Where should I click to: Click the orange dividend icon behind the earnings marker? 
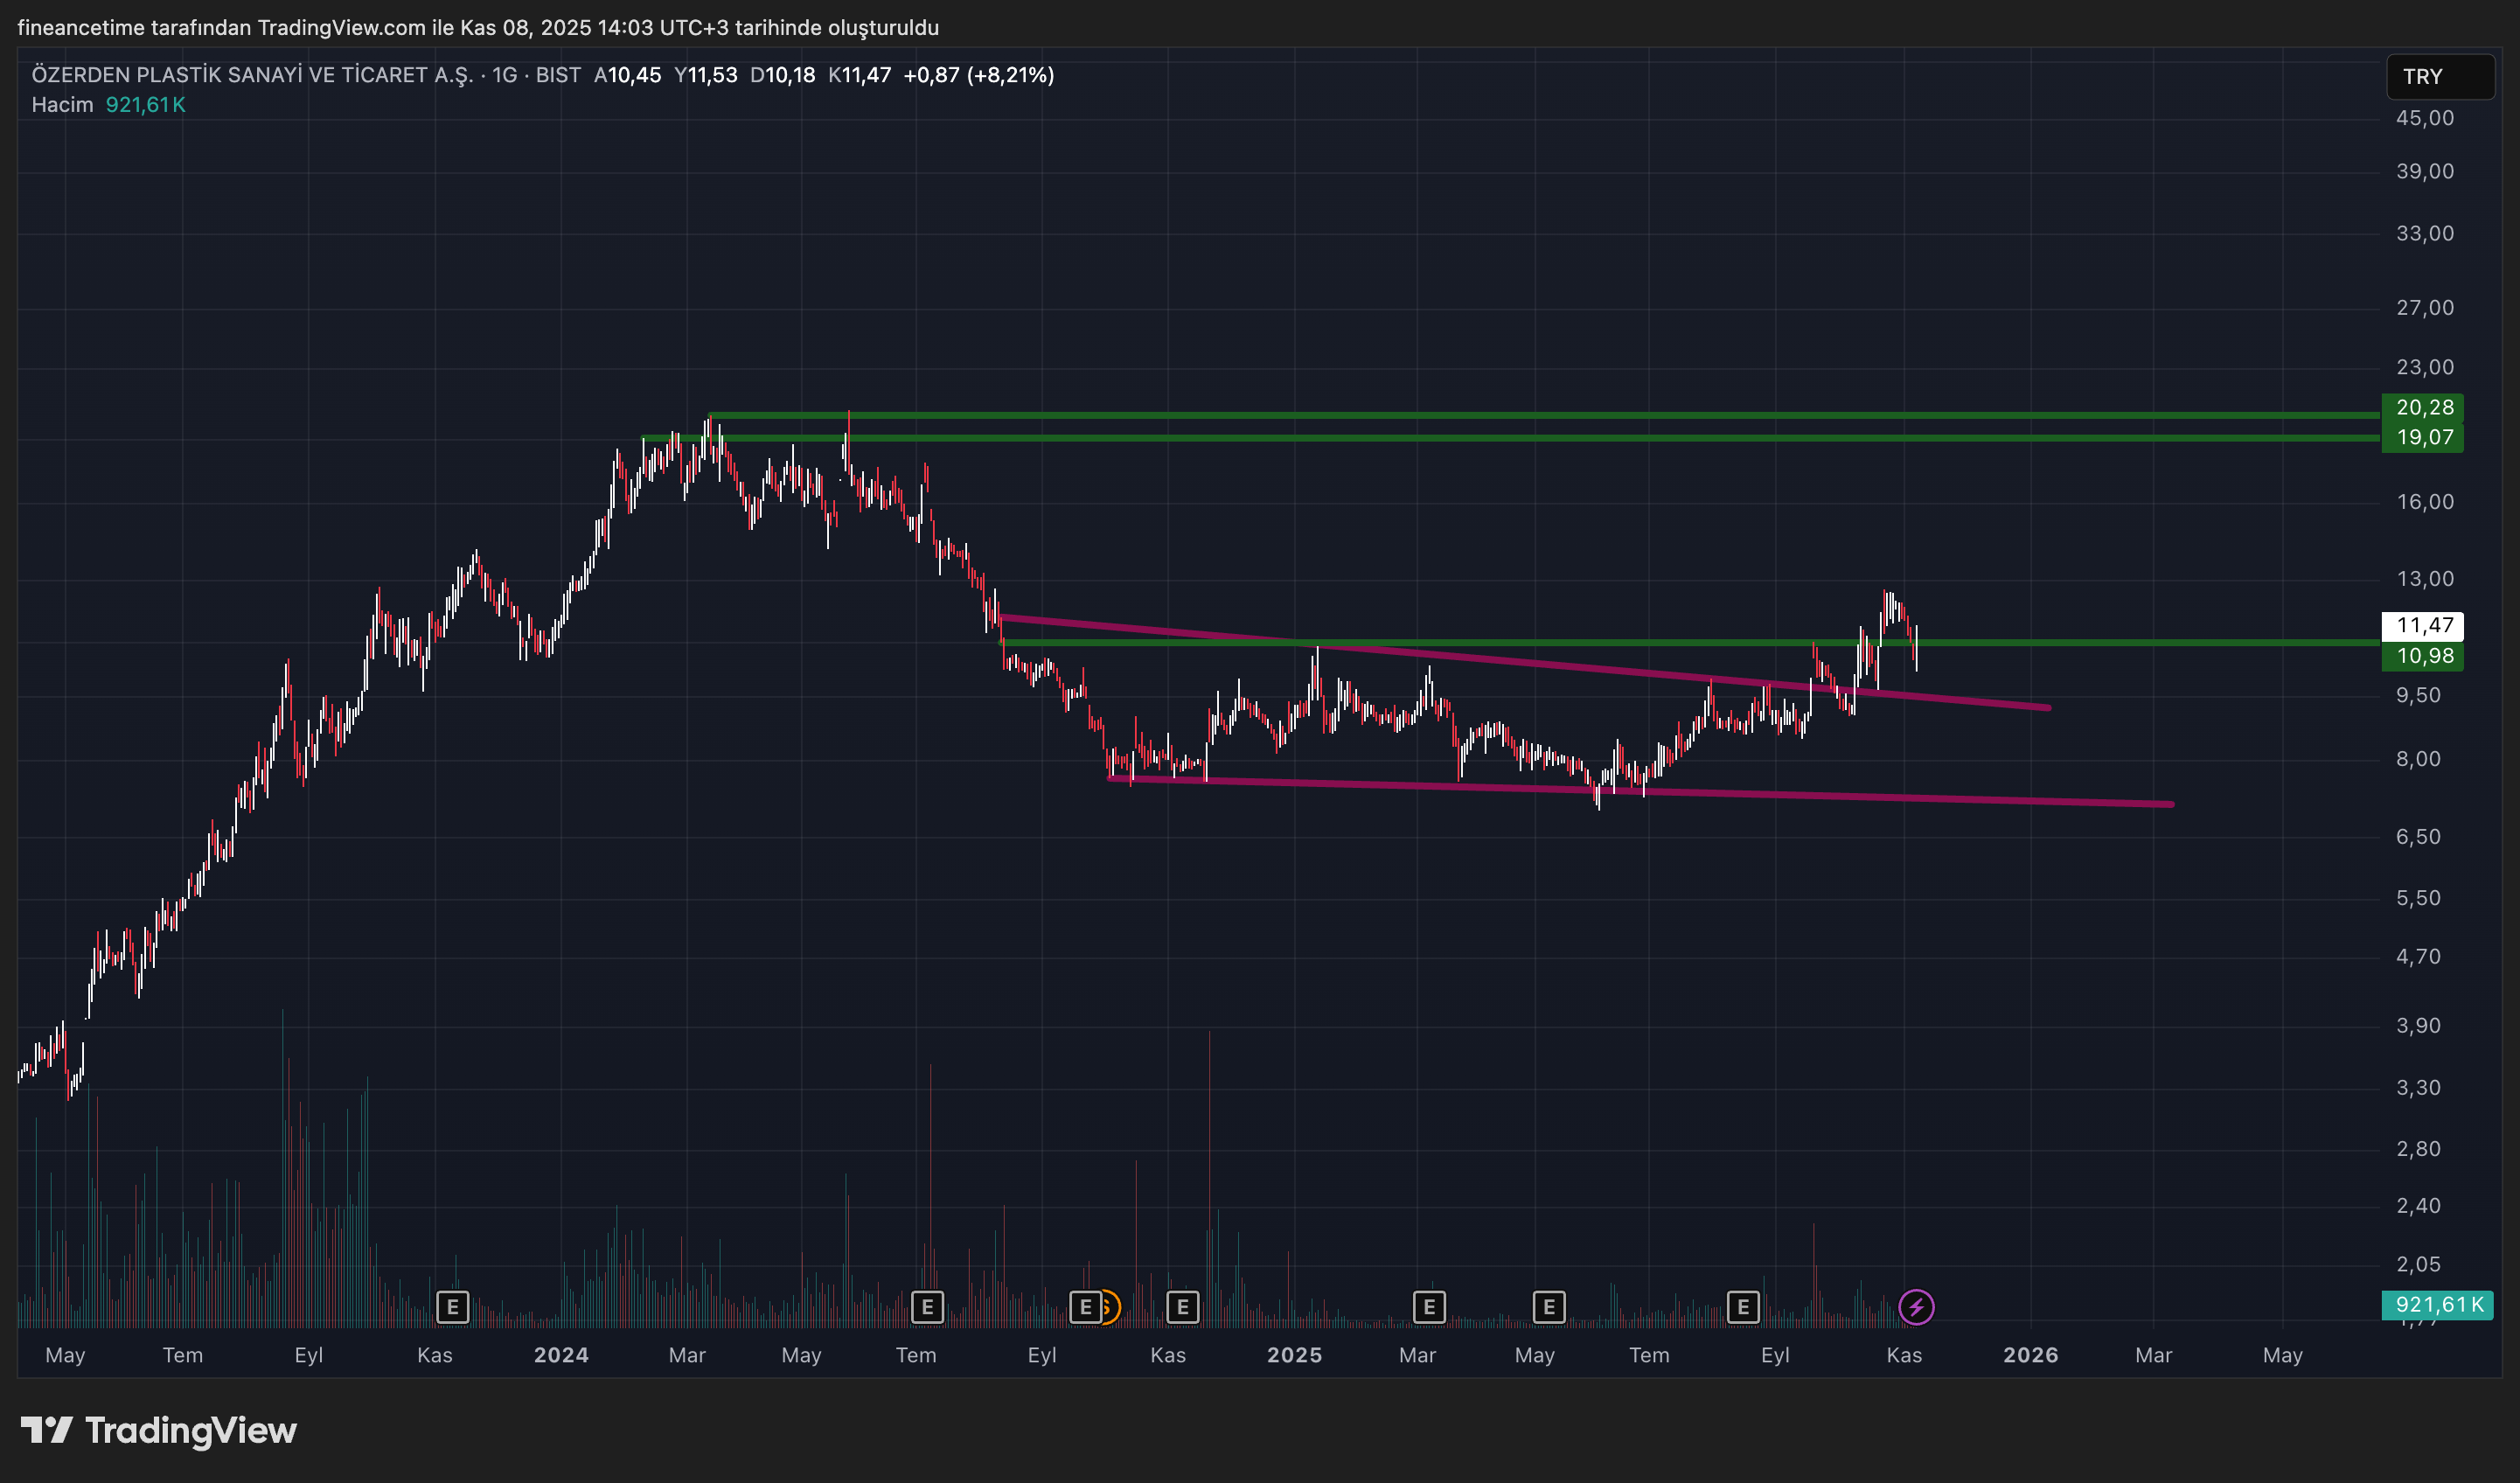[x=1111, y=1306]
